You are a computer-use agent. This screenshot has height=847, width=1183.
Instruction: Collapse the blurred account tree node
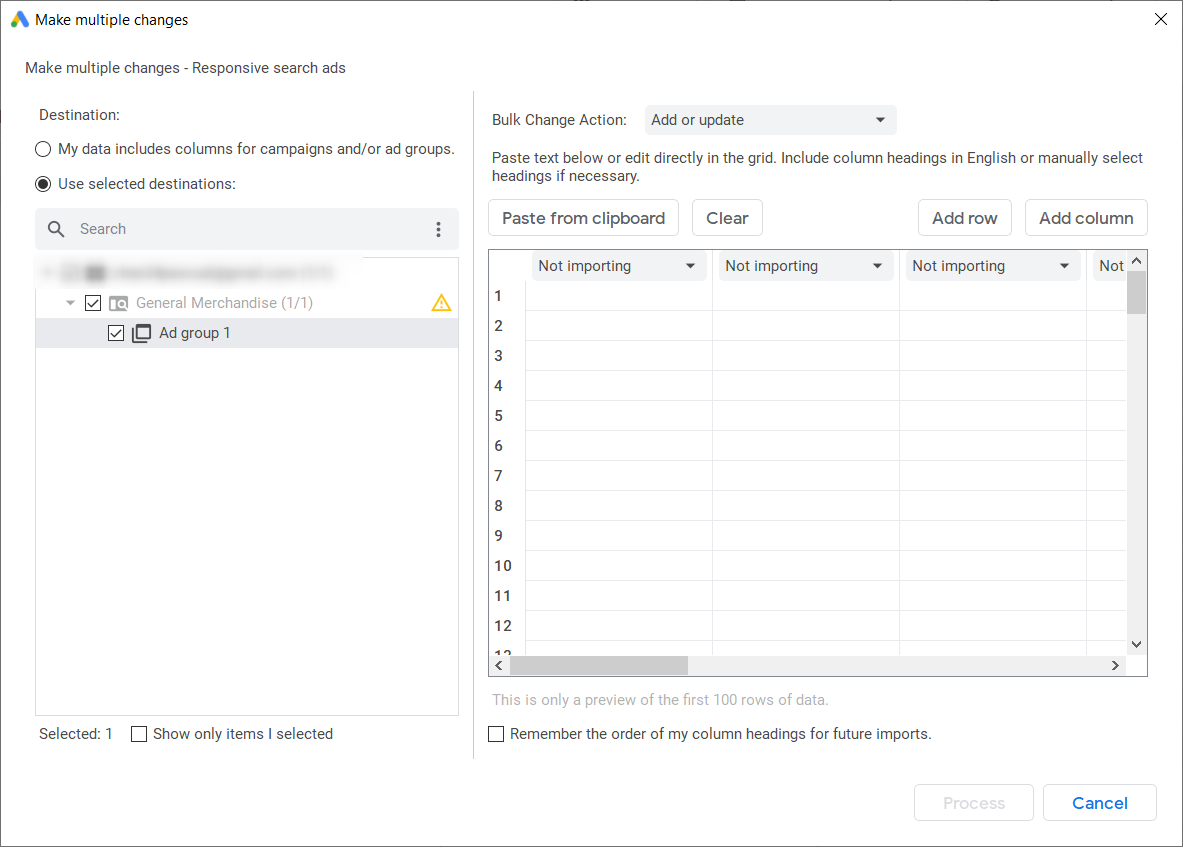coord(48,272)
